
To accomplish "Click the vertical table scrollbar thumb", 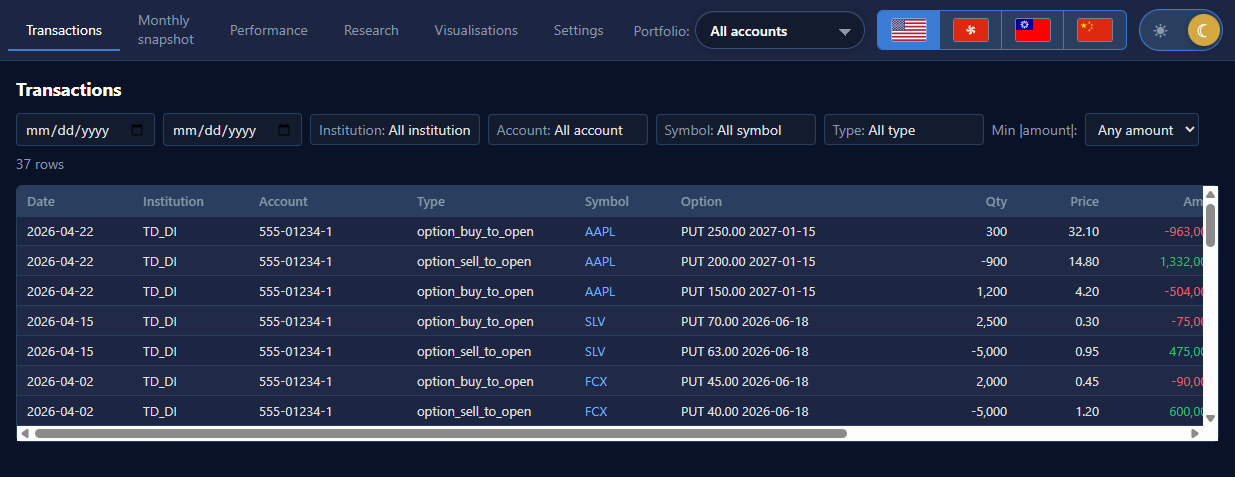I will [1210, 225].
